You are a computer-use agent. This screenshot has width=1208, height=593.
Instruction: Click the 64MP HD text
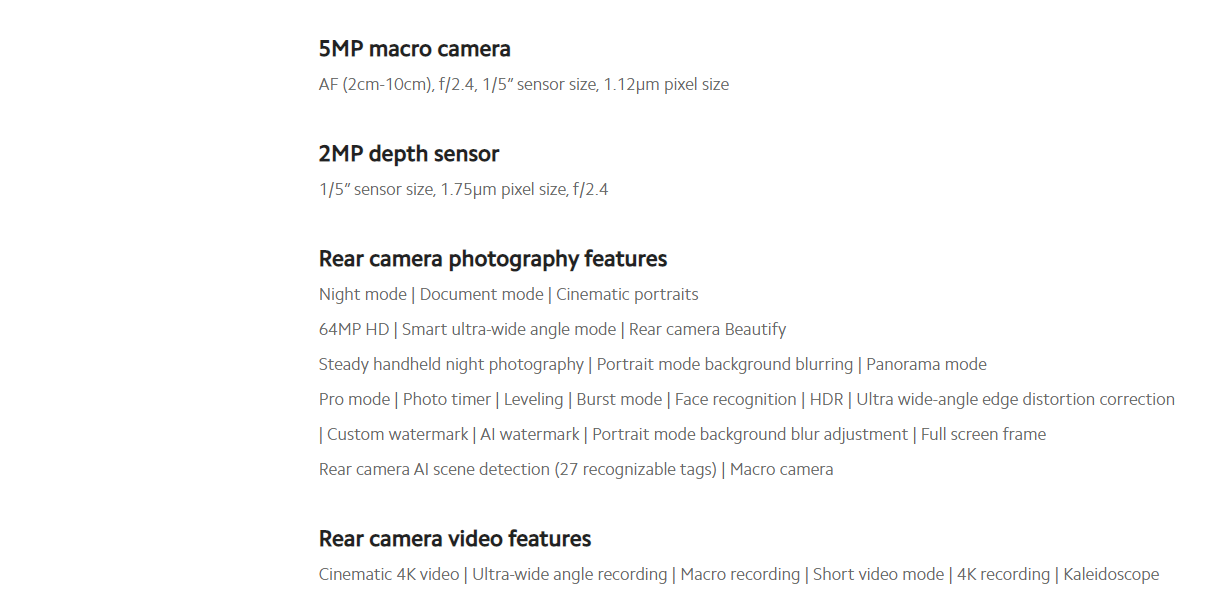coord(354,330)
